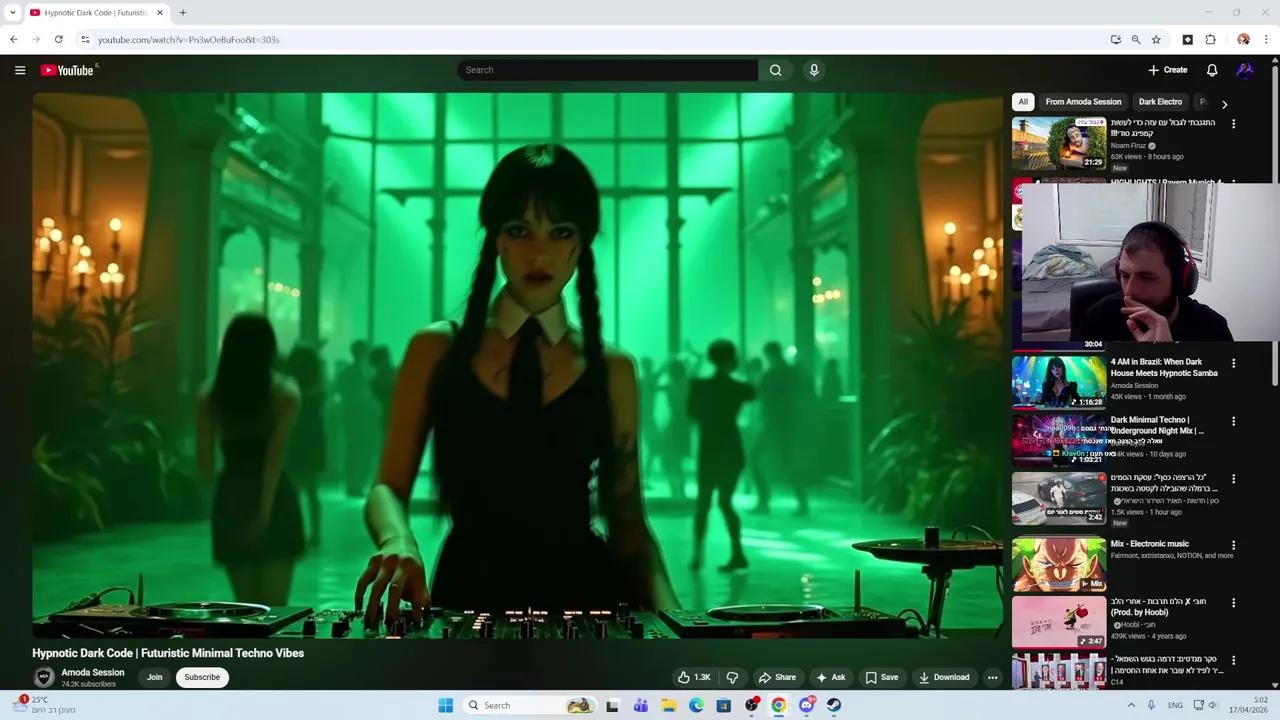Image resolution: width=1280 pixels, height=720 pixels.
Task: Open options for Mix - Electronic music
Action: (1233, 546)
